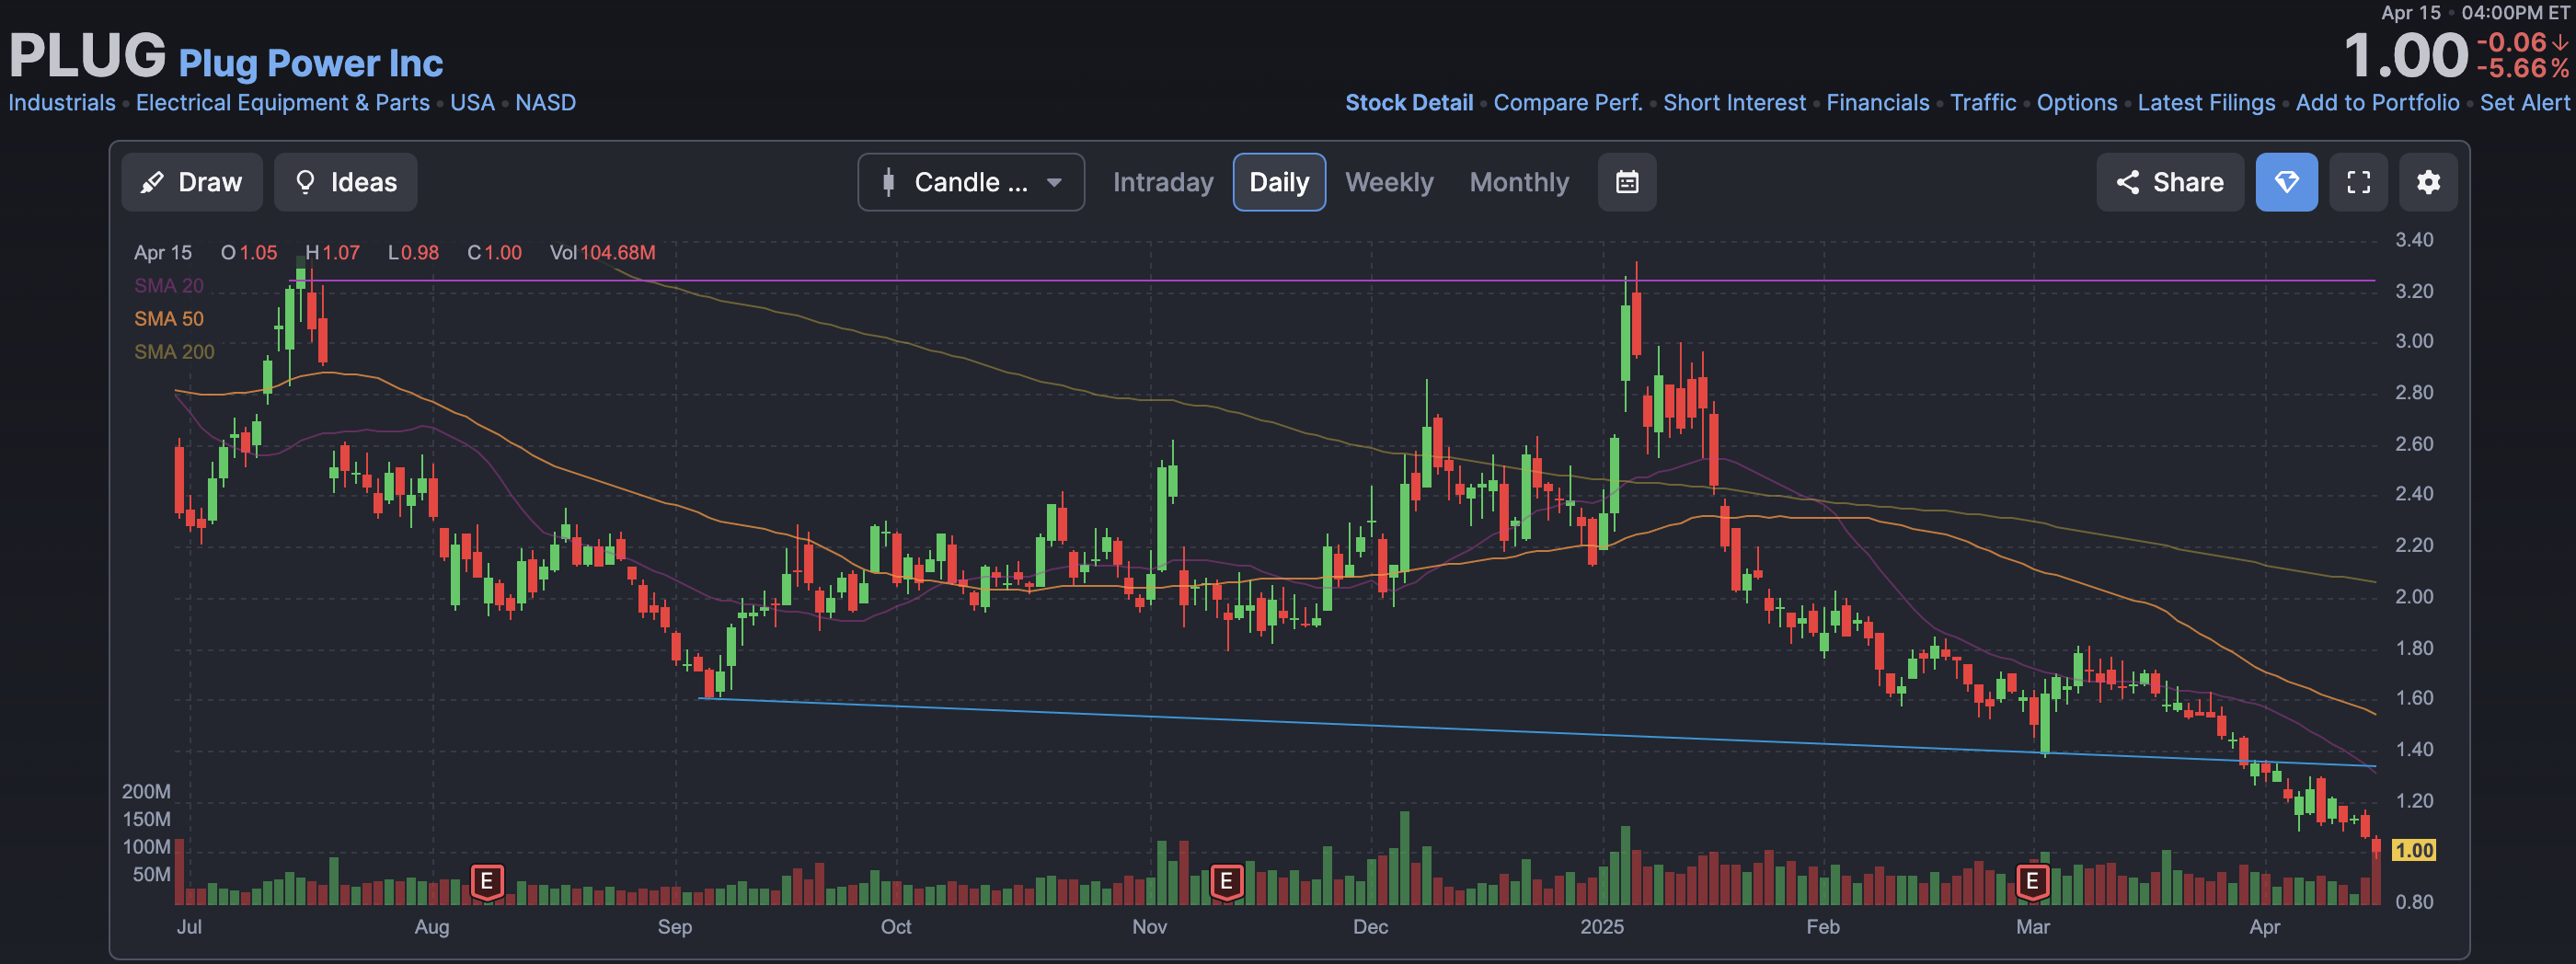The image size is (2576, 964).
Task: Switch to the Weekly timeframe
Action: (x=1389, y=182)
